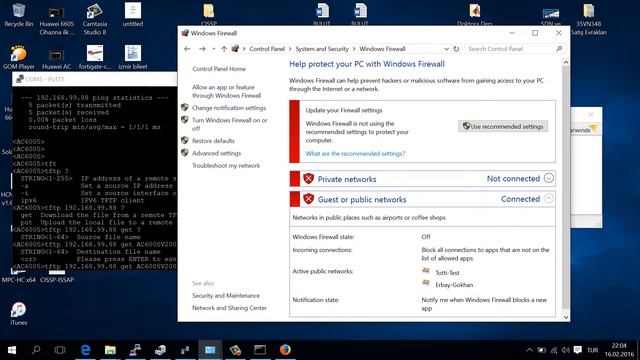Open Network and Sharing Center link

[229, 308]
